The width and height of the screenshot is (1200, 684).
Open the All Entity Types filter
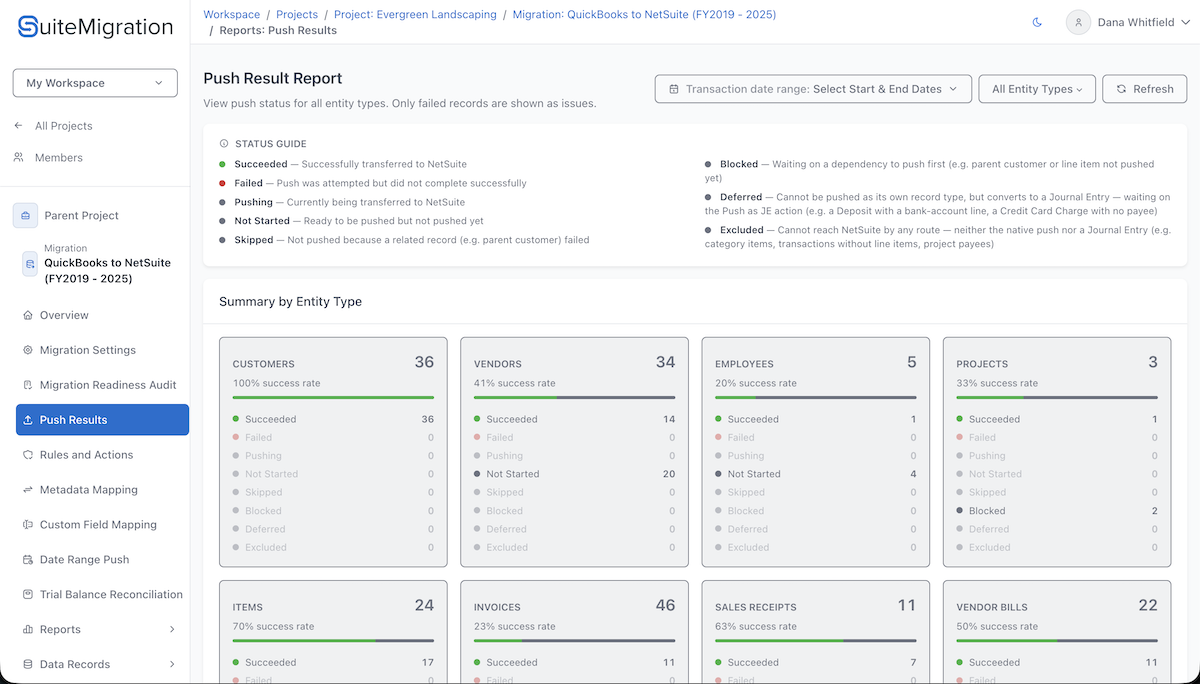point(1037,89)
